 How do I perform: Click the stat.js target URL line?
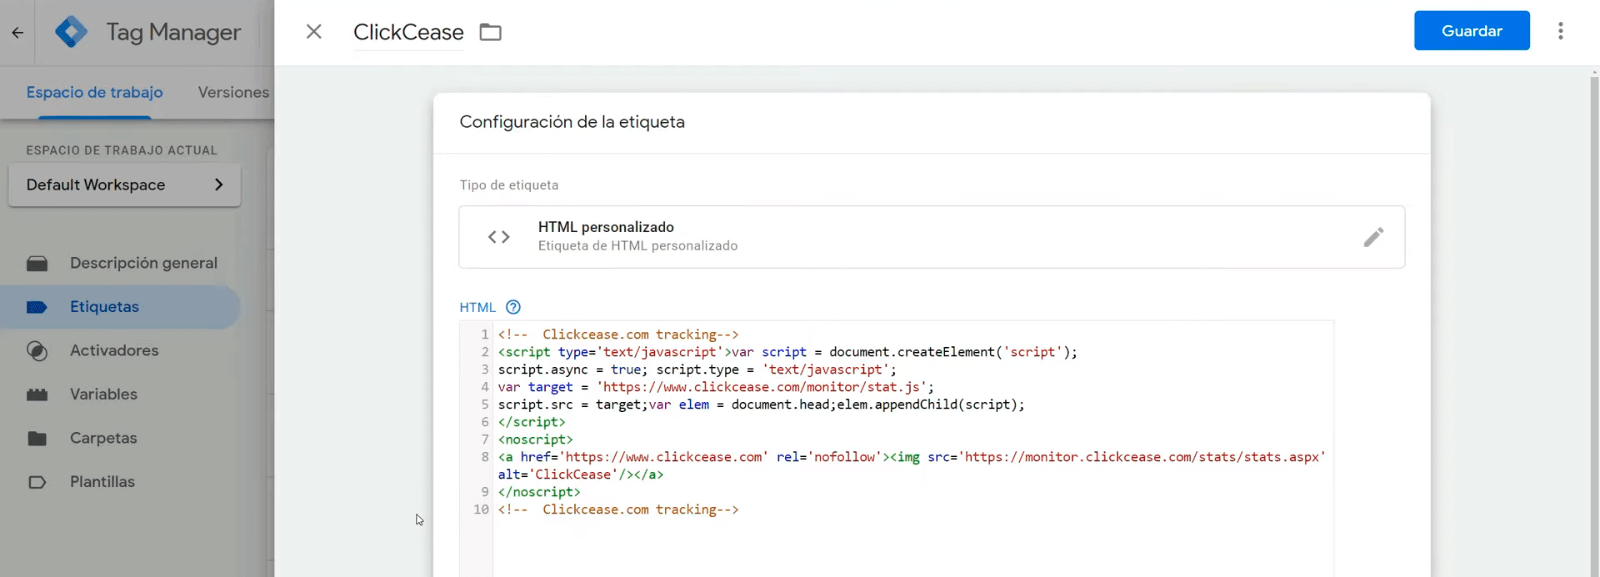click(x=716, y=387)
